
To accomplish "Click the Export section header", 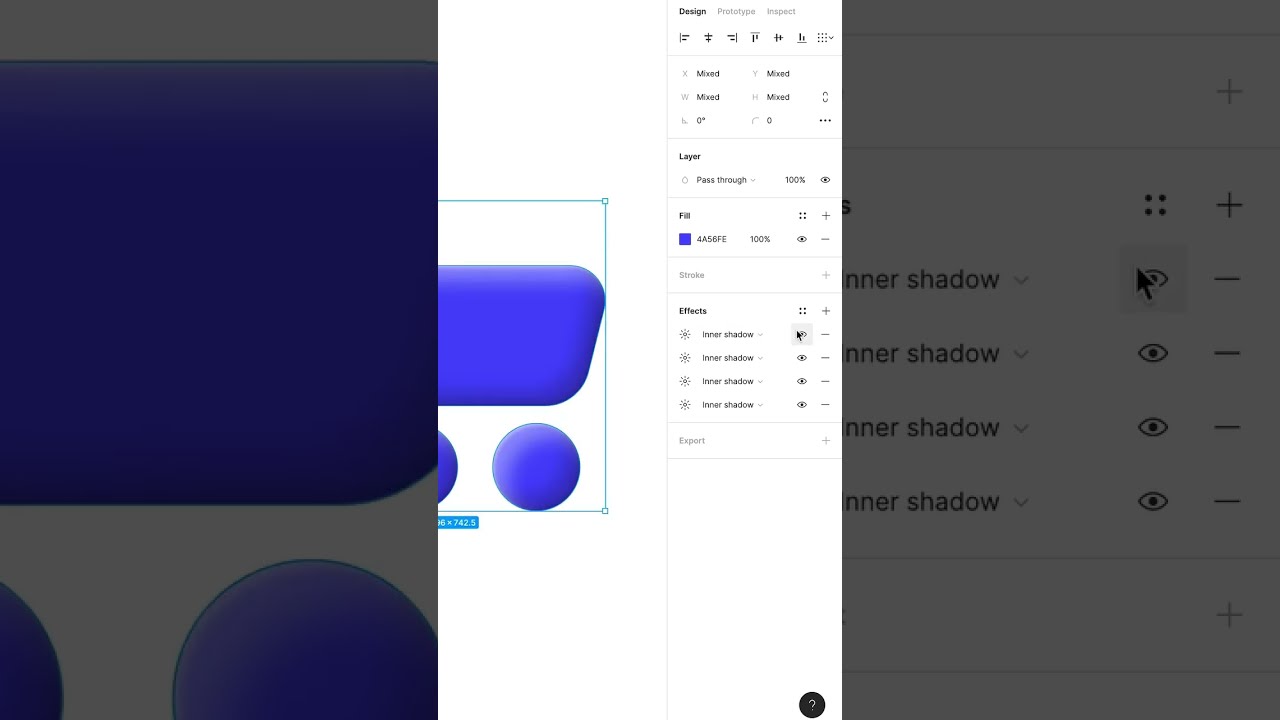I will pos(692,441).
